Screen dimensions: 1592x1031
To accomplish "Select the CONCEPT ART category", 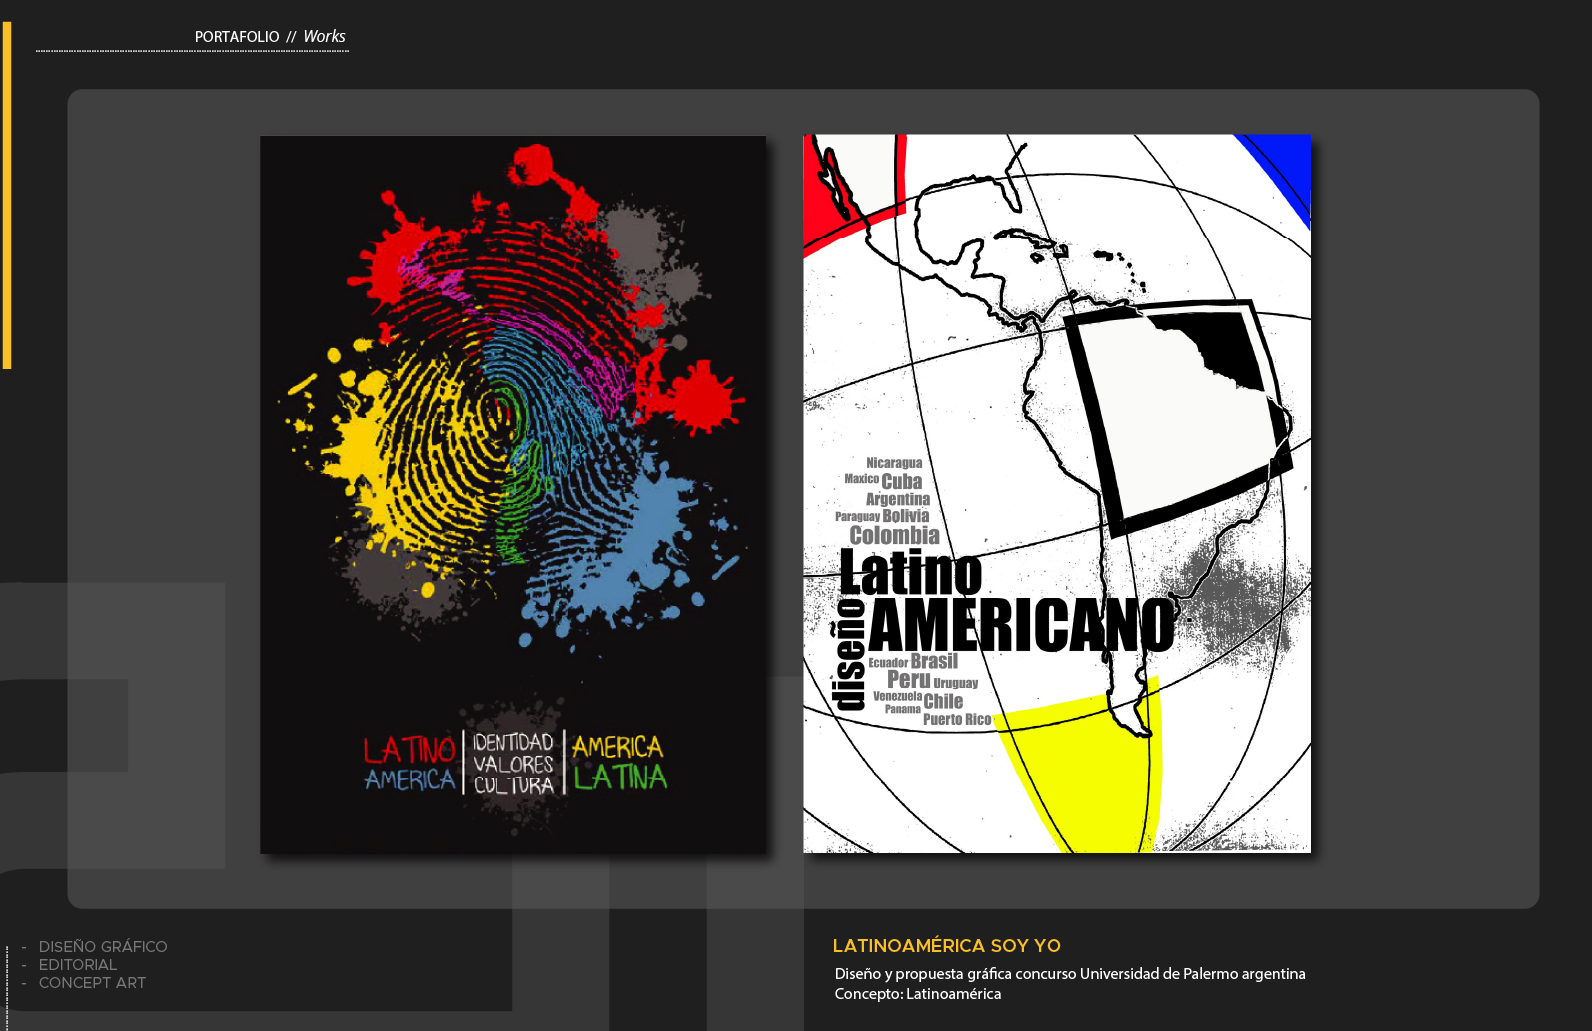I will (92, 982).
